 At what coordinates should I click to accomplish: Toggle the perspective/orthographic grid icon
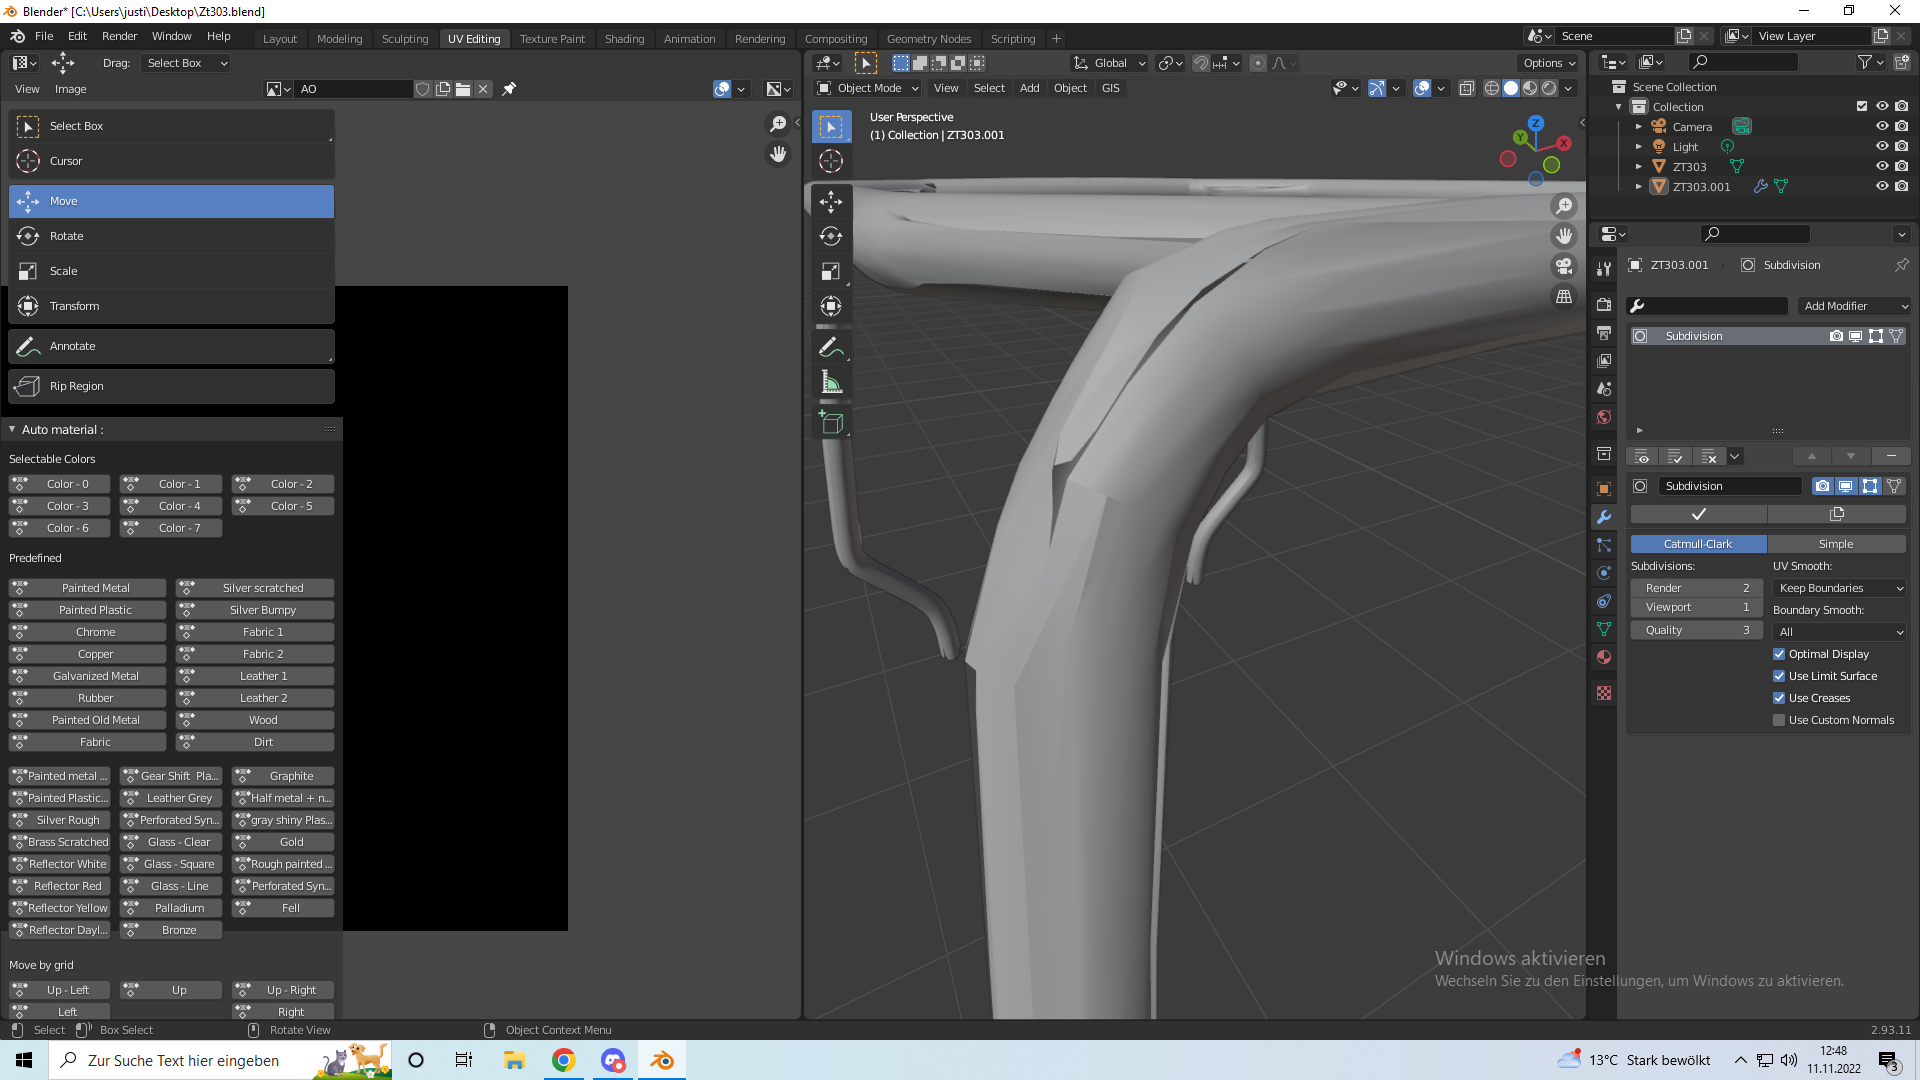point(1564,296)
